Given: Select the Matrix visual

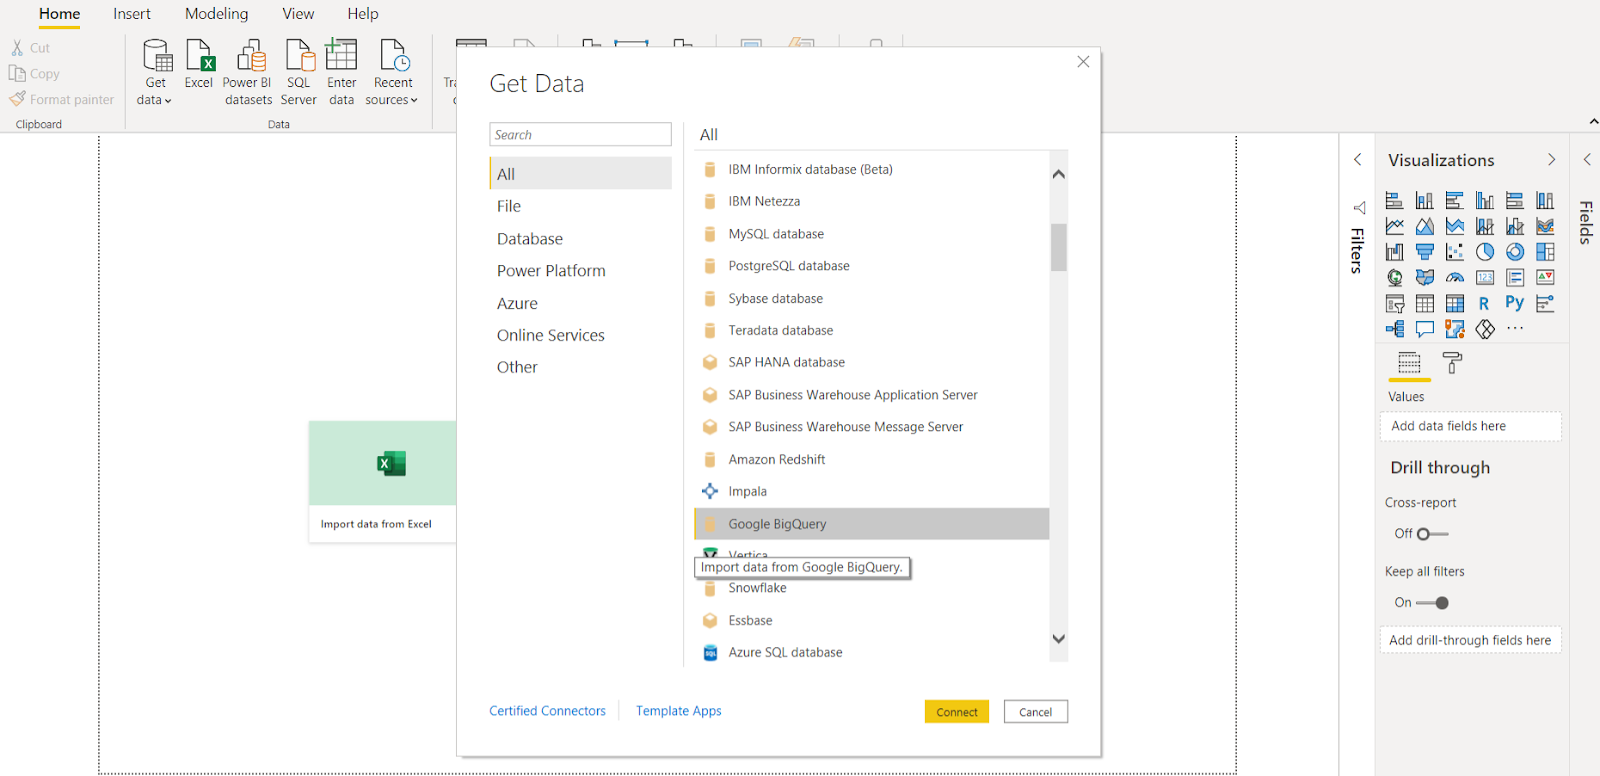Looking at the screenshot, I should point(1455,304).
